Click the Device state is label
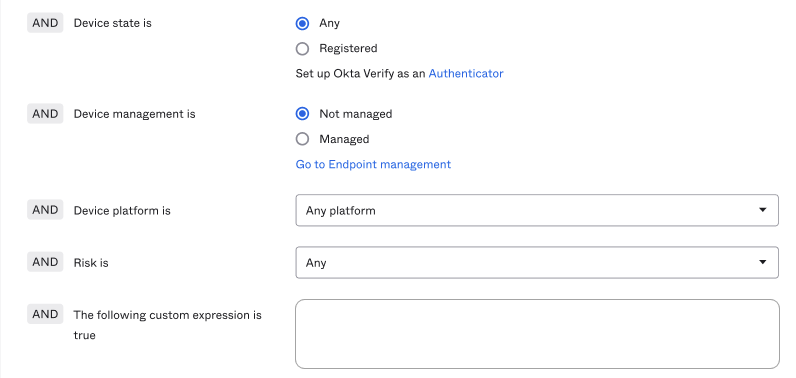This screenshot has height=378, width=796. pyautogui.click(x=113, y=23)
